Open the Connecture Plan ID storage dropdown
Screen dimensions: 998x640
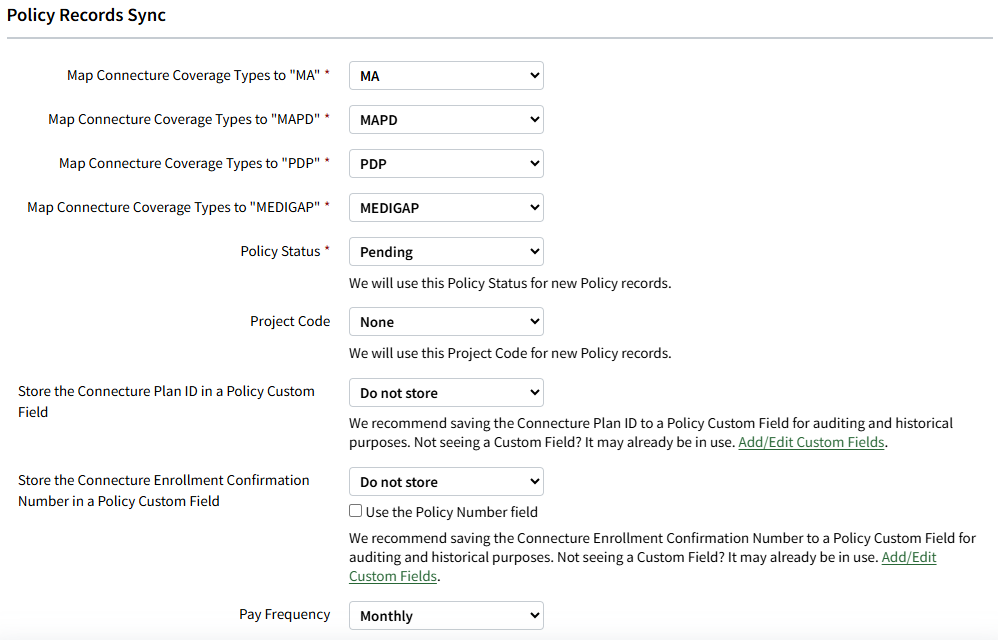click(x=446, y=393)
